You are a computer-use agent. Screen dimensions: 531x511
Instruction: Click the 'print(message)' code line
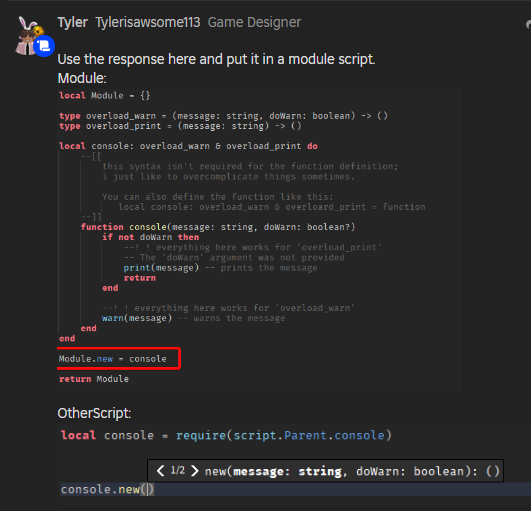point(161,268)
